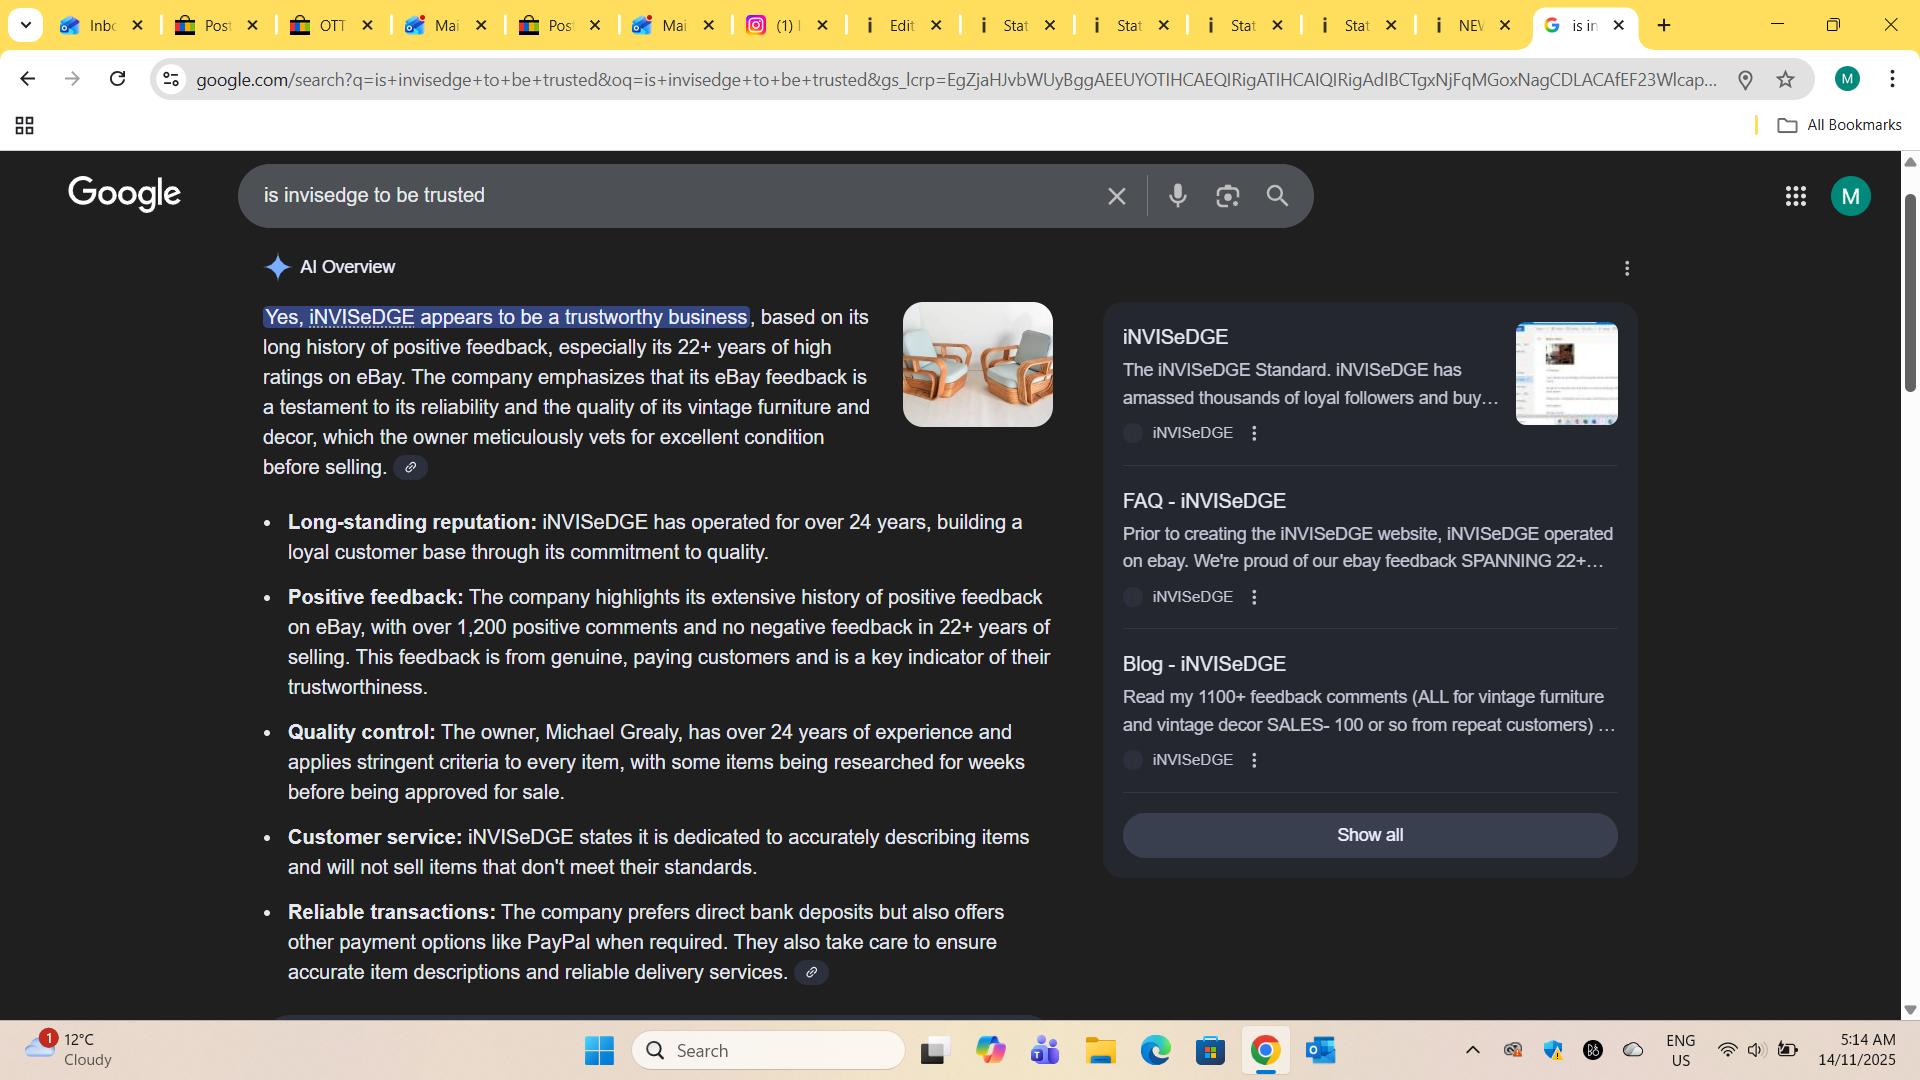Click the Show all sources button
Screen dimensions: 1920x1080
click(x=1369, y=835)
